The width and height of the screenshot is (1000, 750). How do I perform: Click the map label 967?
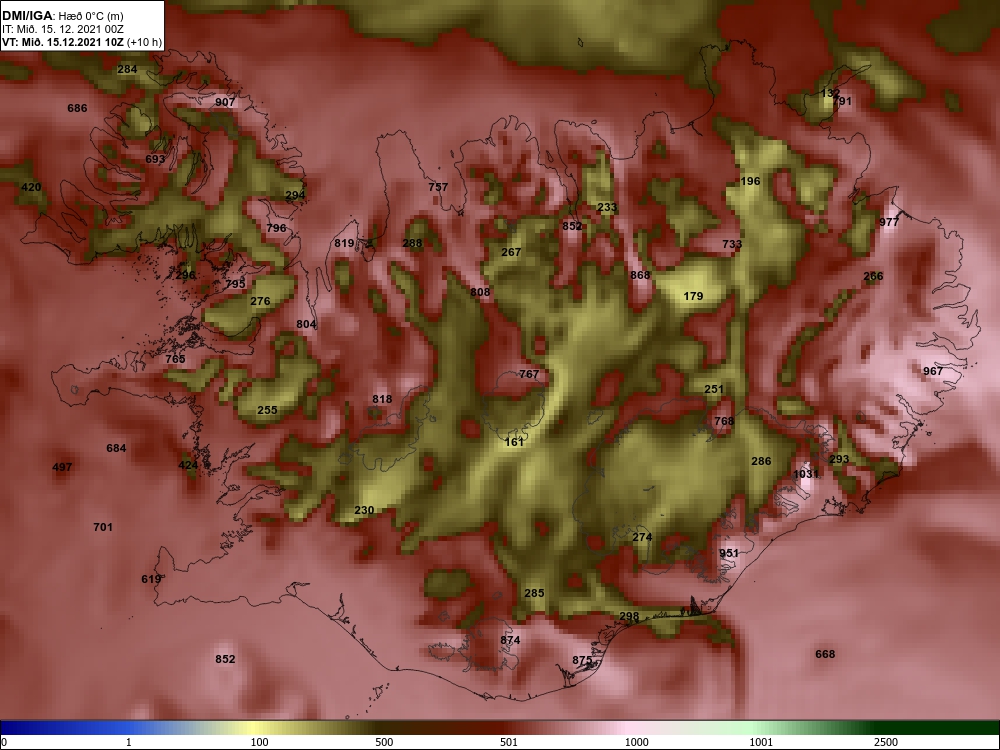click(933, 371)
